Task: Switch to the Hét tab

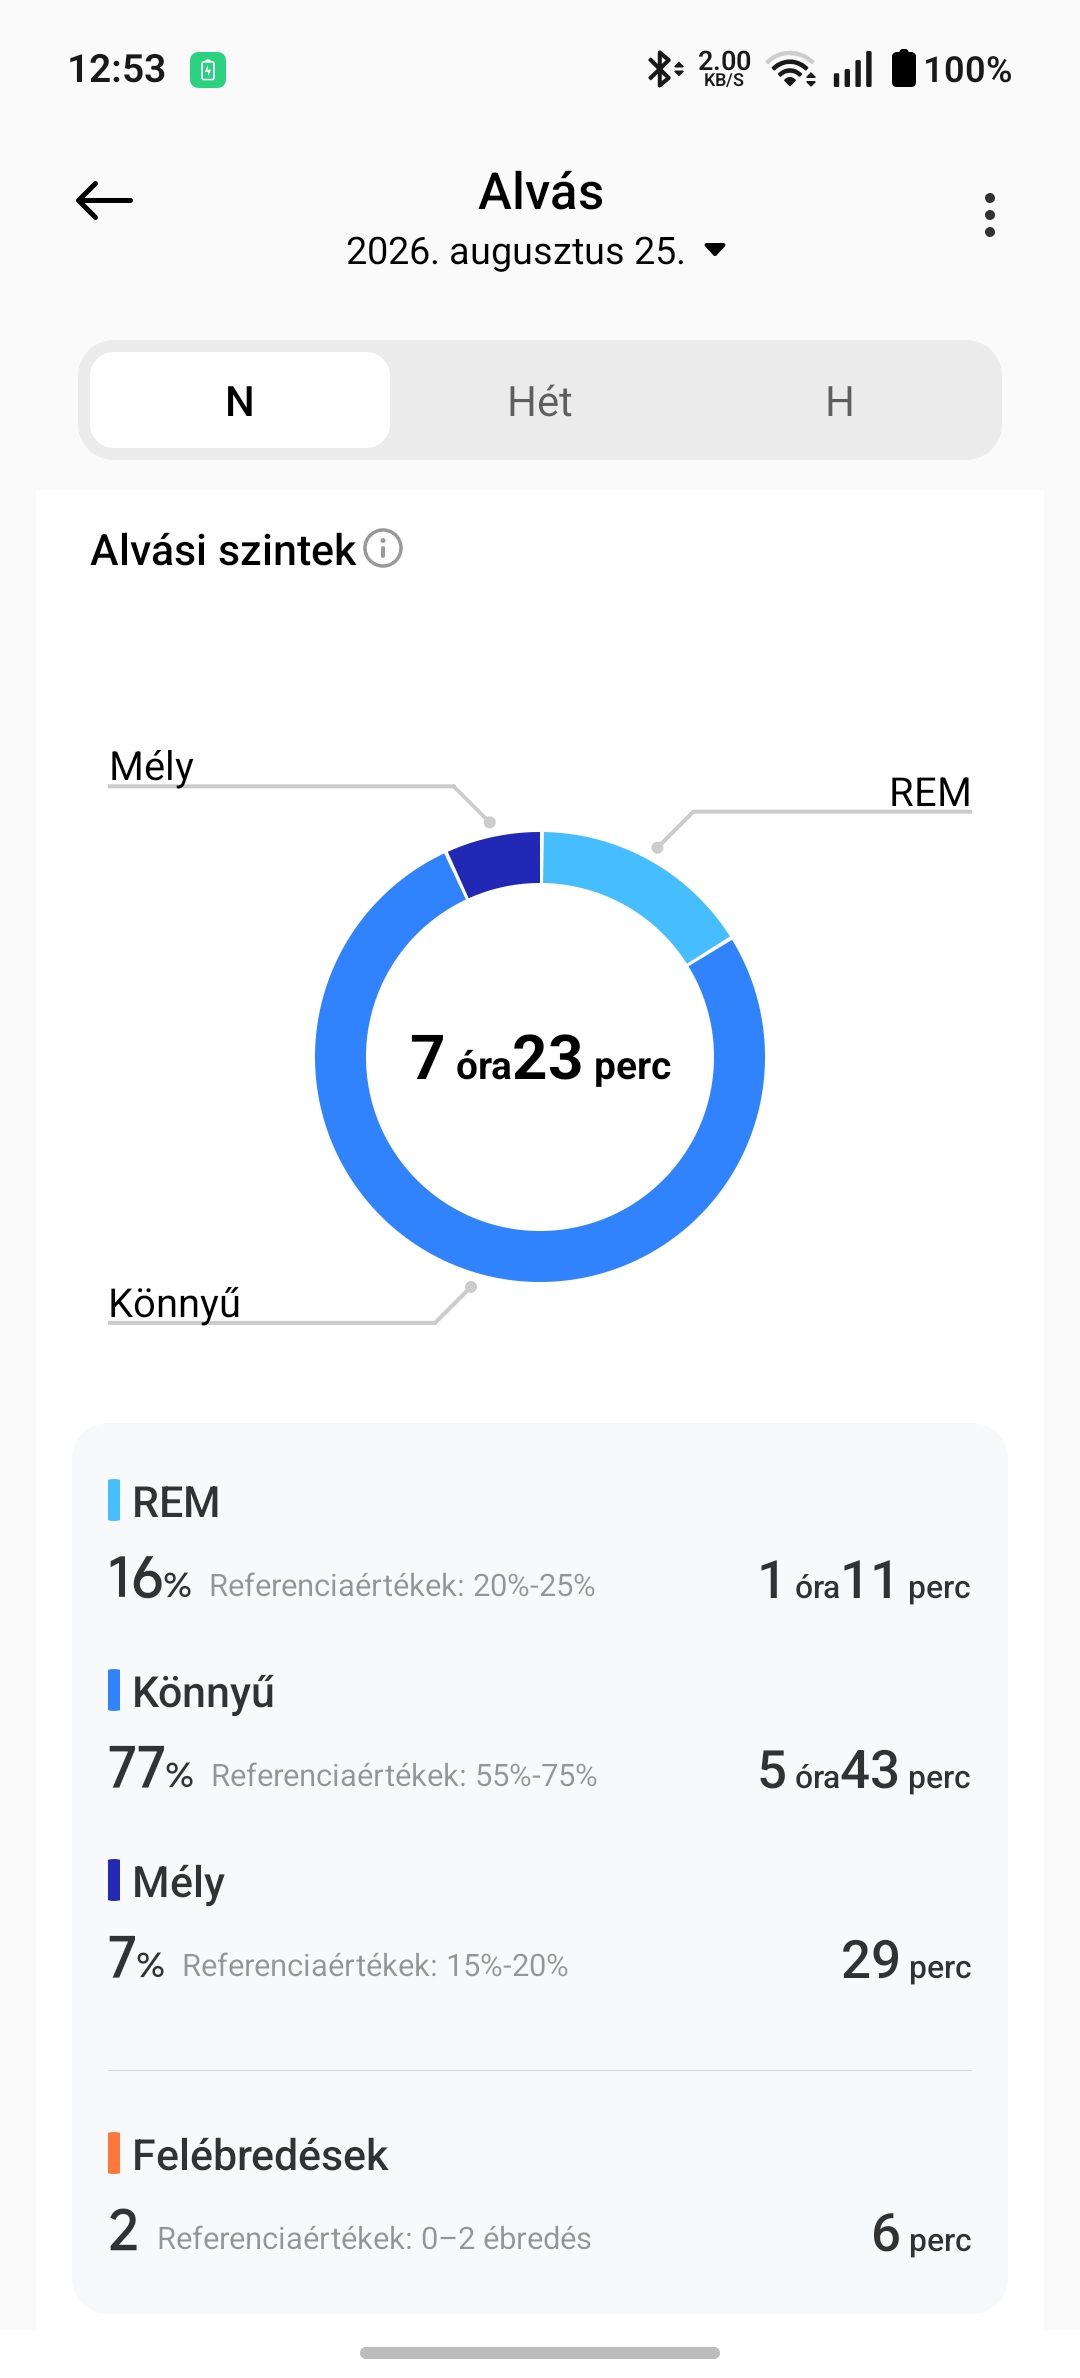Action: 540,400
